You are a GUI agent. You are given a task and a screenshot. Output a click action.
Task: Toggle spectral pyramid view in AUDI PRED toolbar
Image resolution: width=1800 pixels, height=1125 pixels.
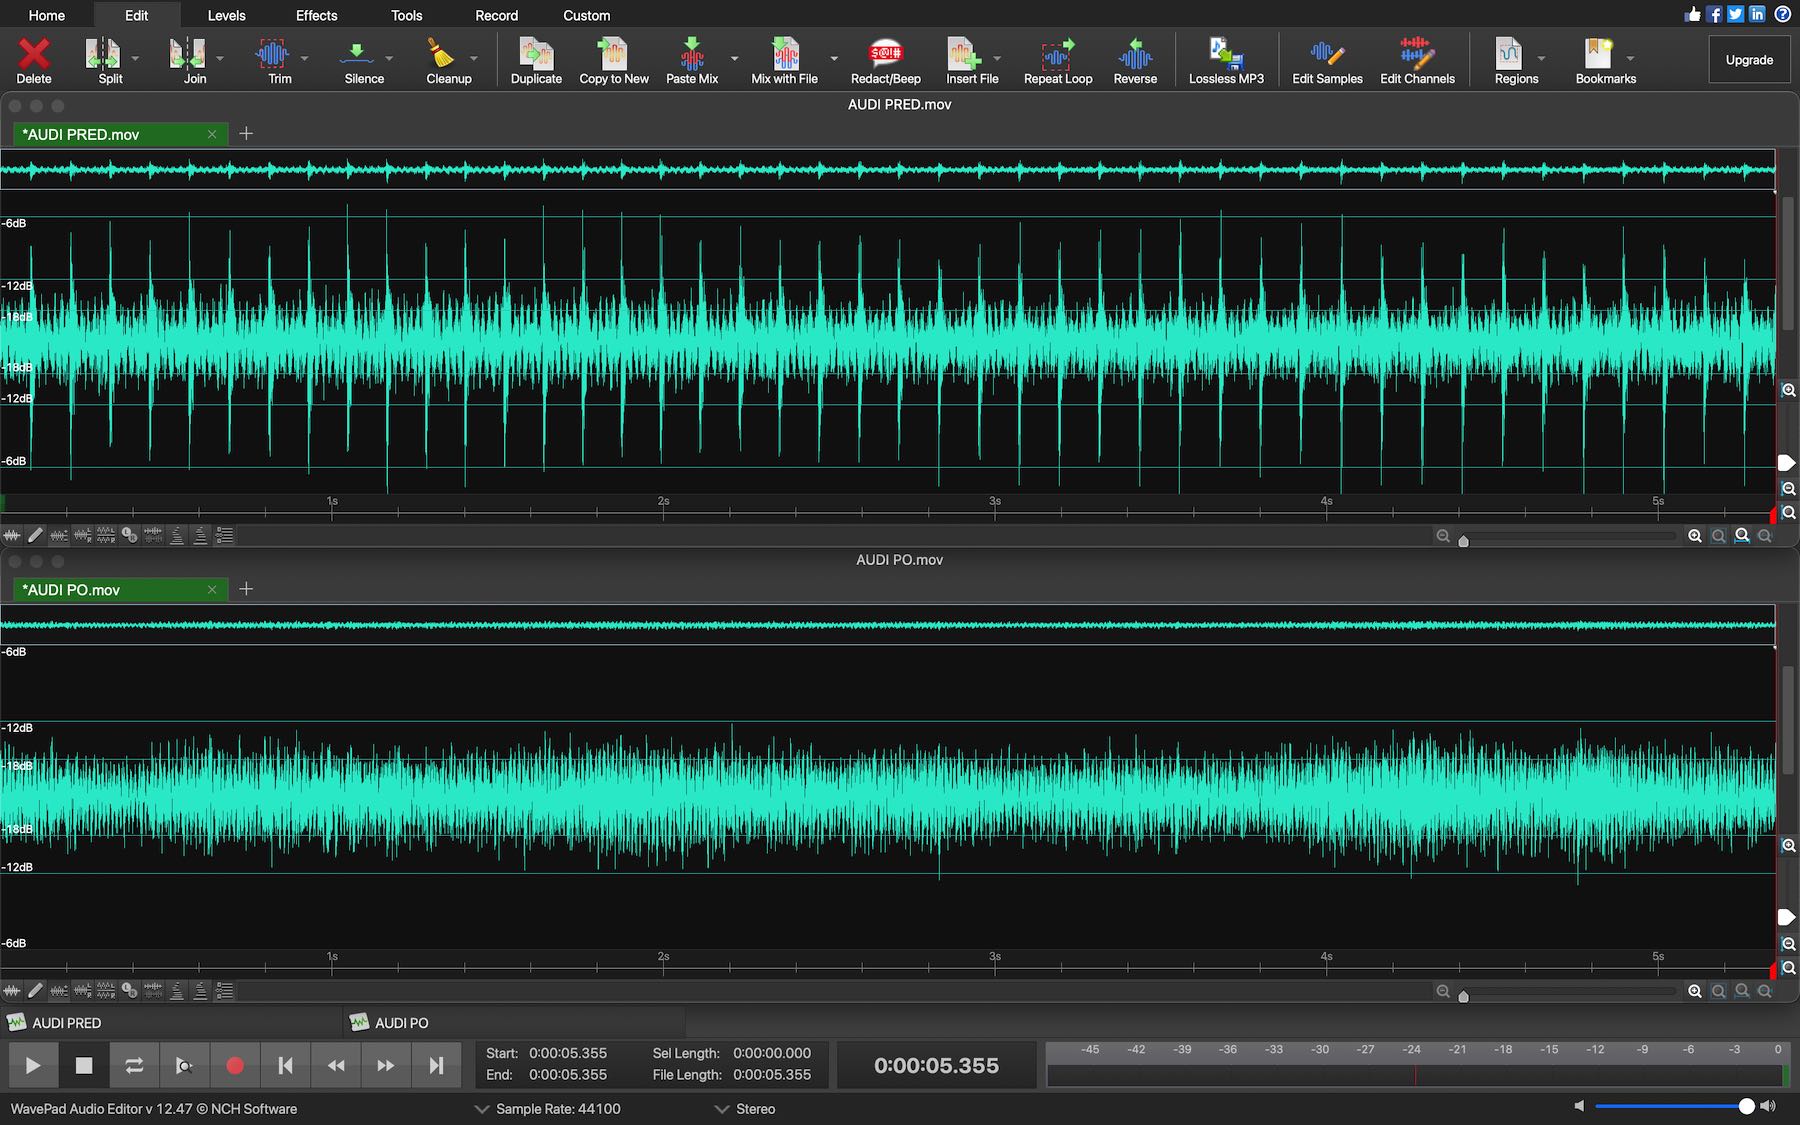coord(177,536)
